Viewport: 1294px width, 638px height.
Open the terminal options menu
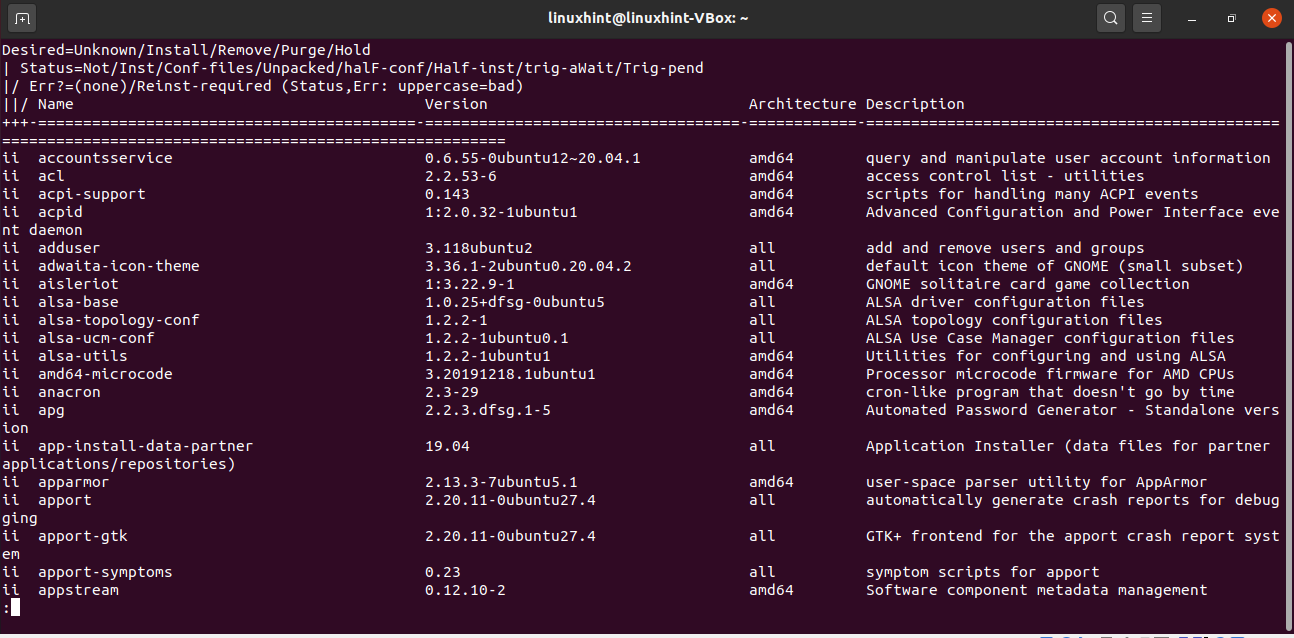coord(1146,17)
